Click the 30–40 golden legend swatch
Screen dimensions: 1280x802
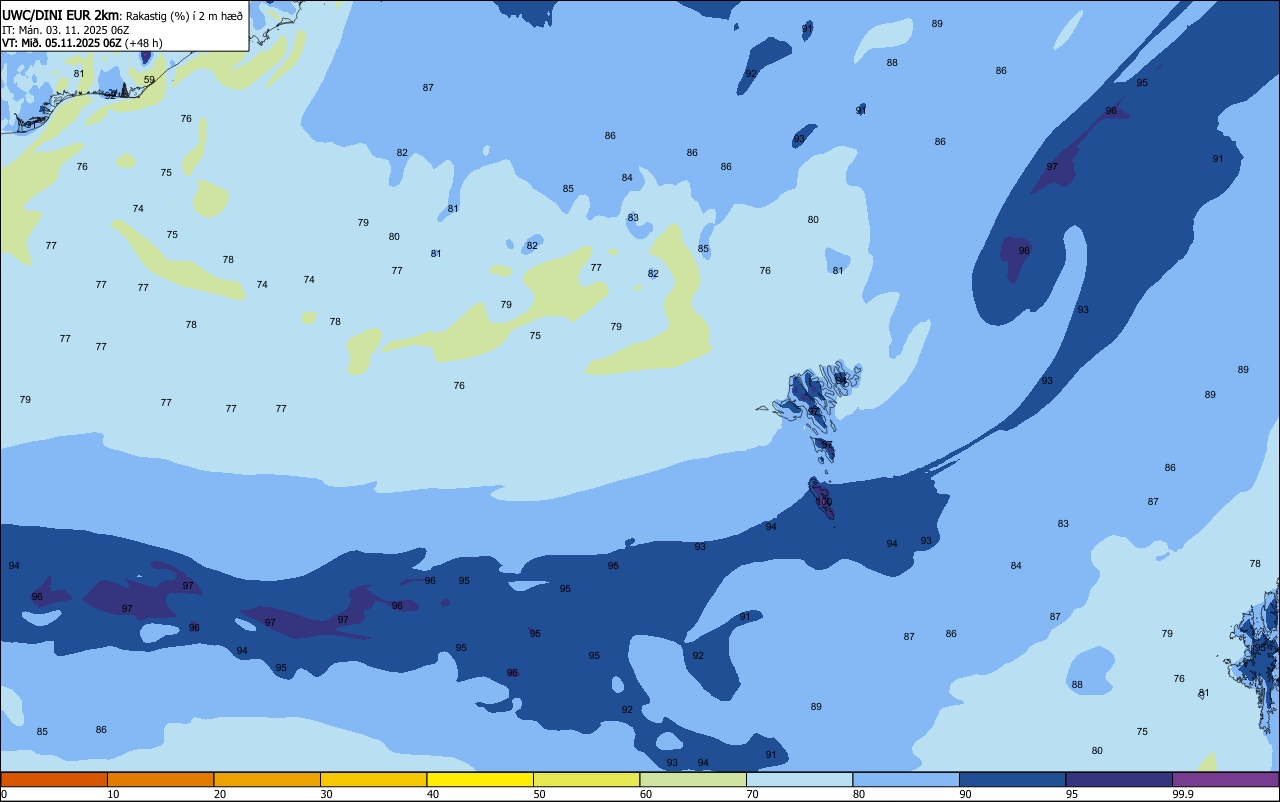pos(373,780)
